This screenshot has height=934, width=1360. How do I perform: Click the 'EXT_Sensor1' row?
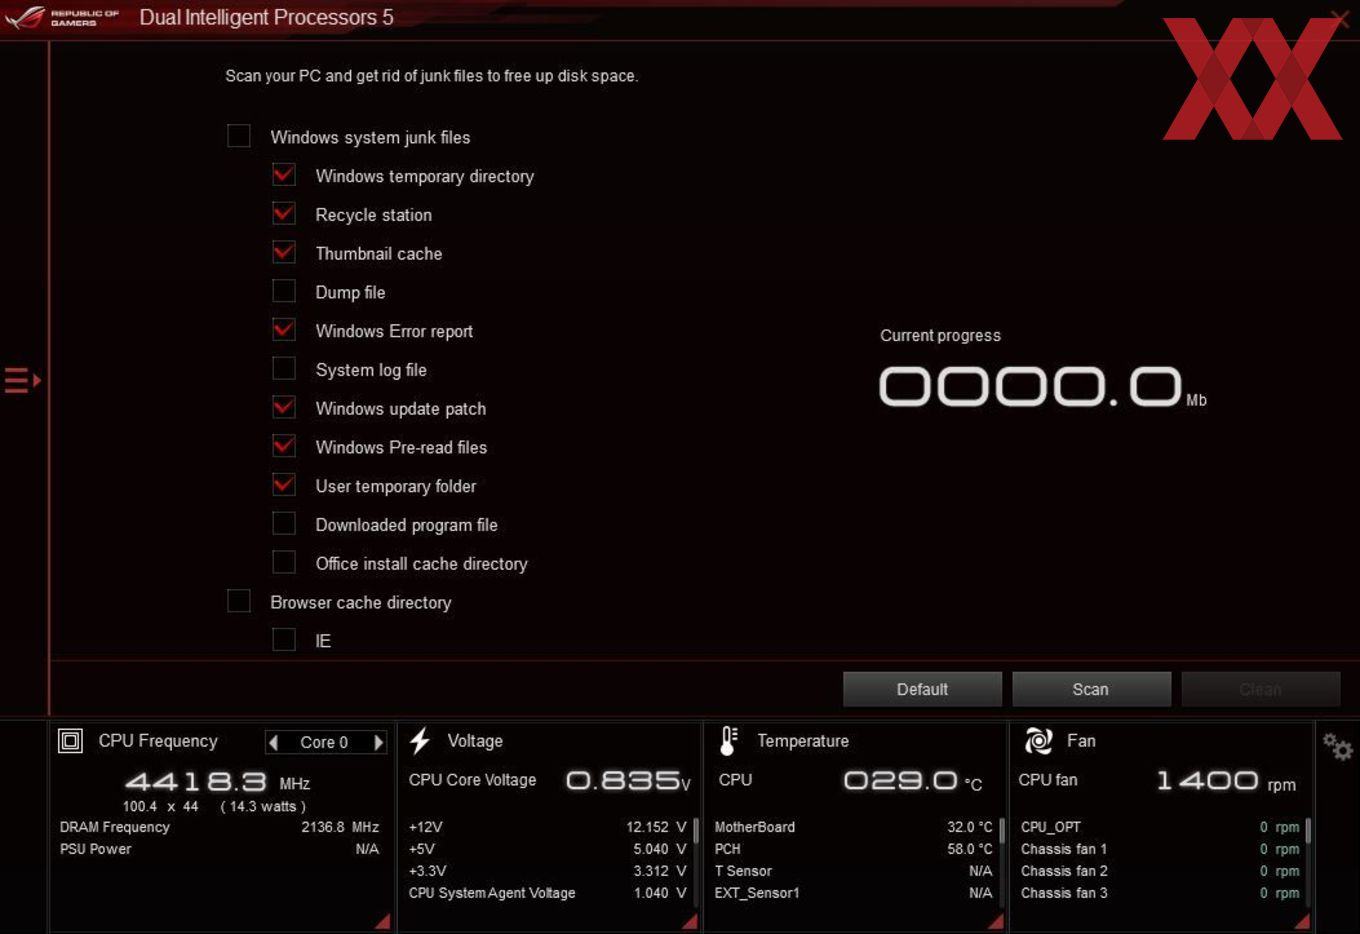[x=853, y=893]
